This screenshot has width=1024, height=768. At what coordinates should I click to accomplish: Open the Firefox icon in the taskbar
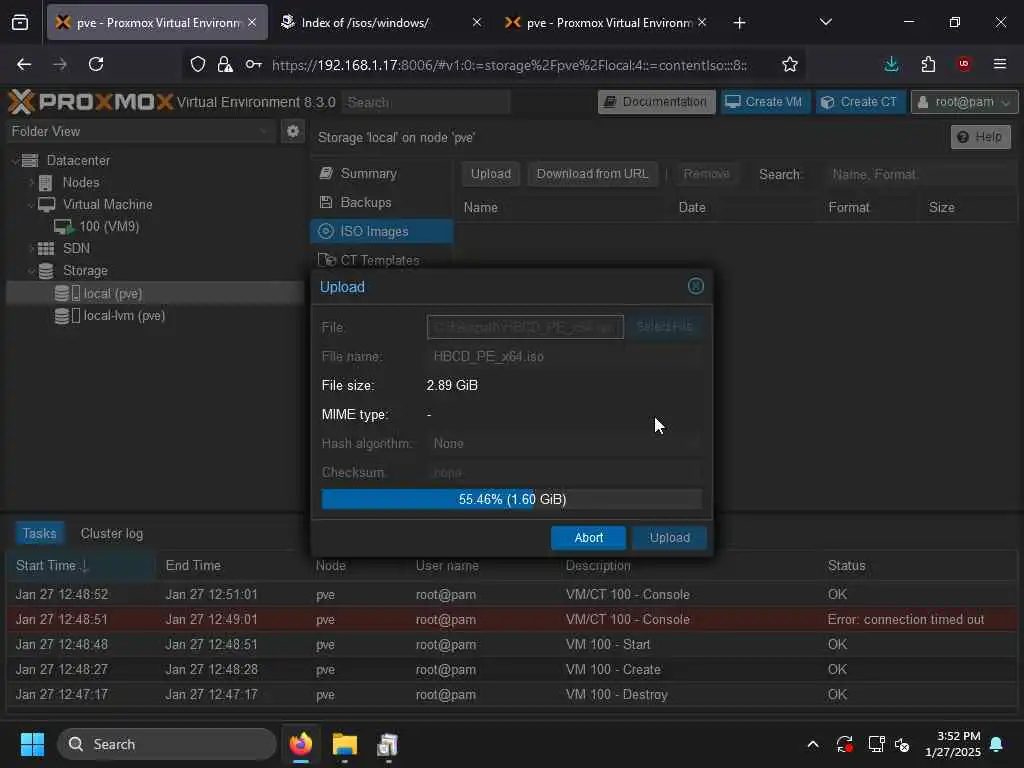(300, 744)
